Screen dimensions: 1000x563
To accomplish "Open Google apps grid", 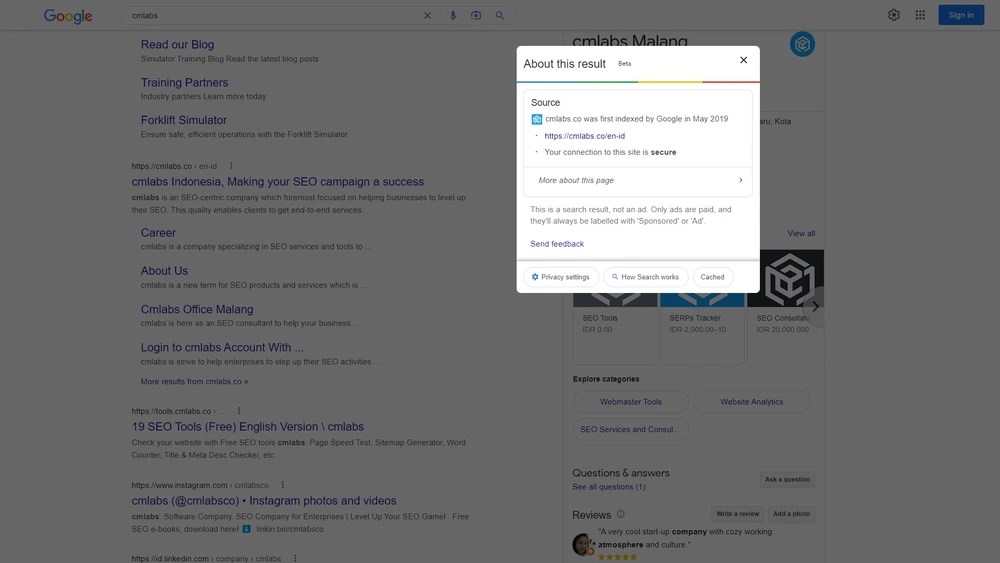I will click(920, 15).
